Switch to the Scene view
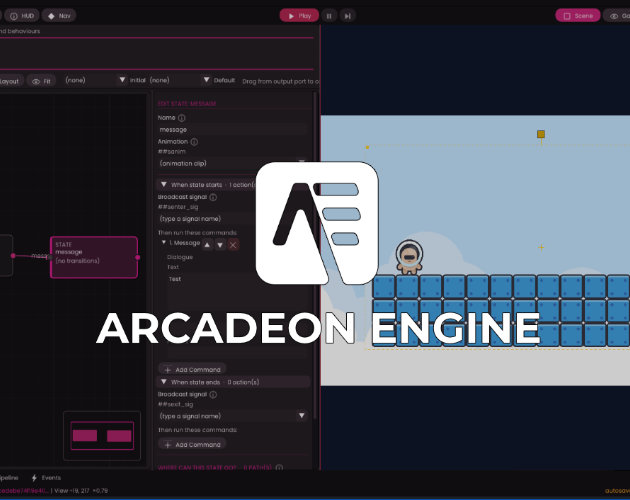The height and width of the screenshot is (500, 630). pos(578,16)
